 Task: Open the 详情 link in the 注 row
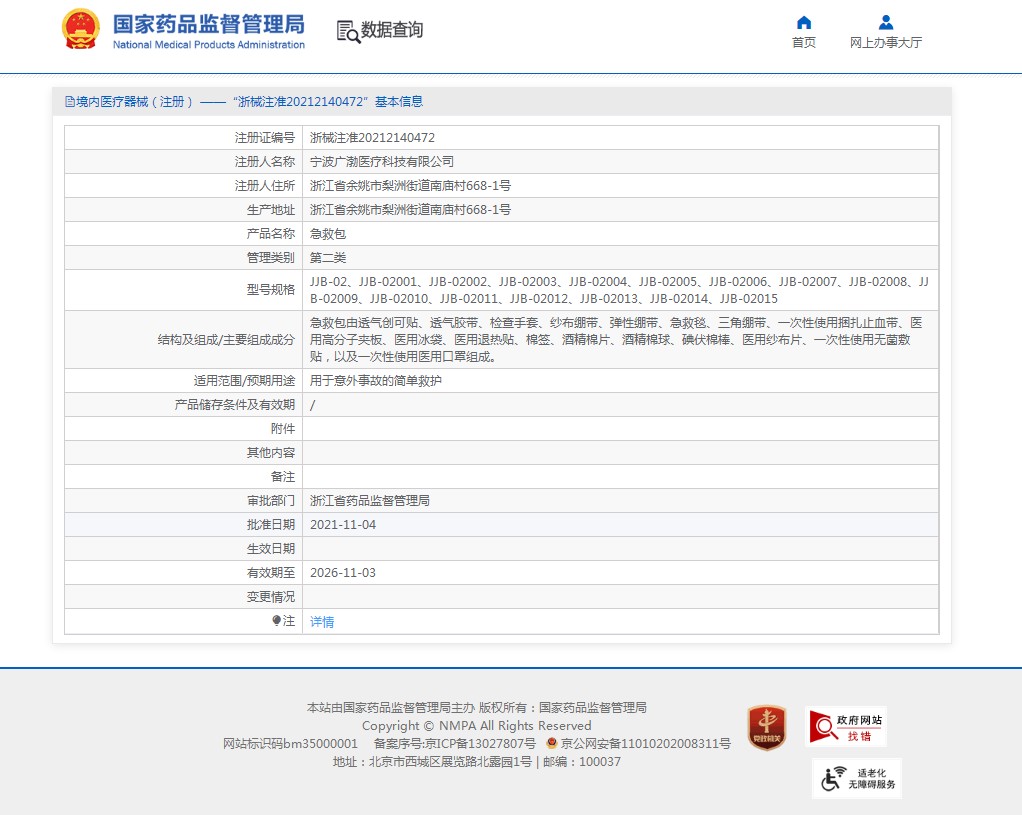click(322, 622)
